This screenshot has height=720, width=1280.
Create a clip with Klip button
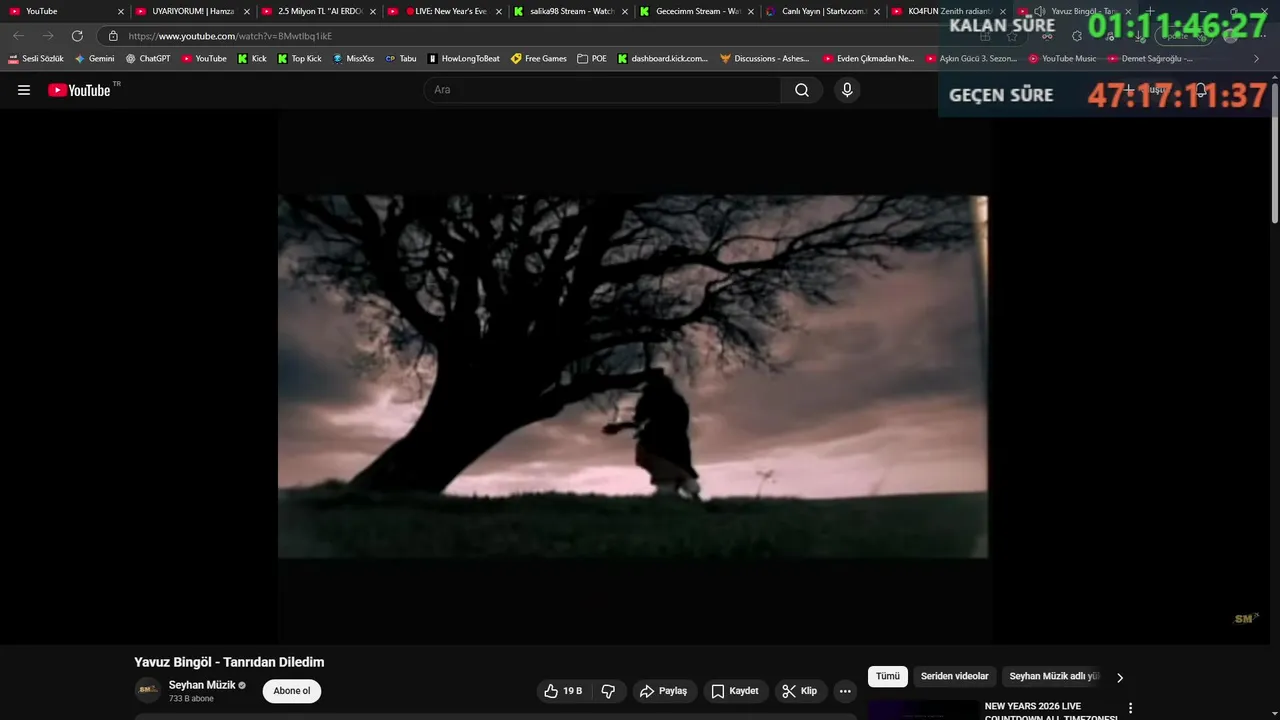tap(800, 691)
